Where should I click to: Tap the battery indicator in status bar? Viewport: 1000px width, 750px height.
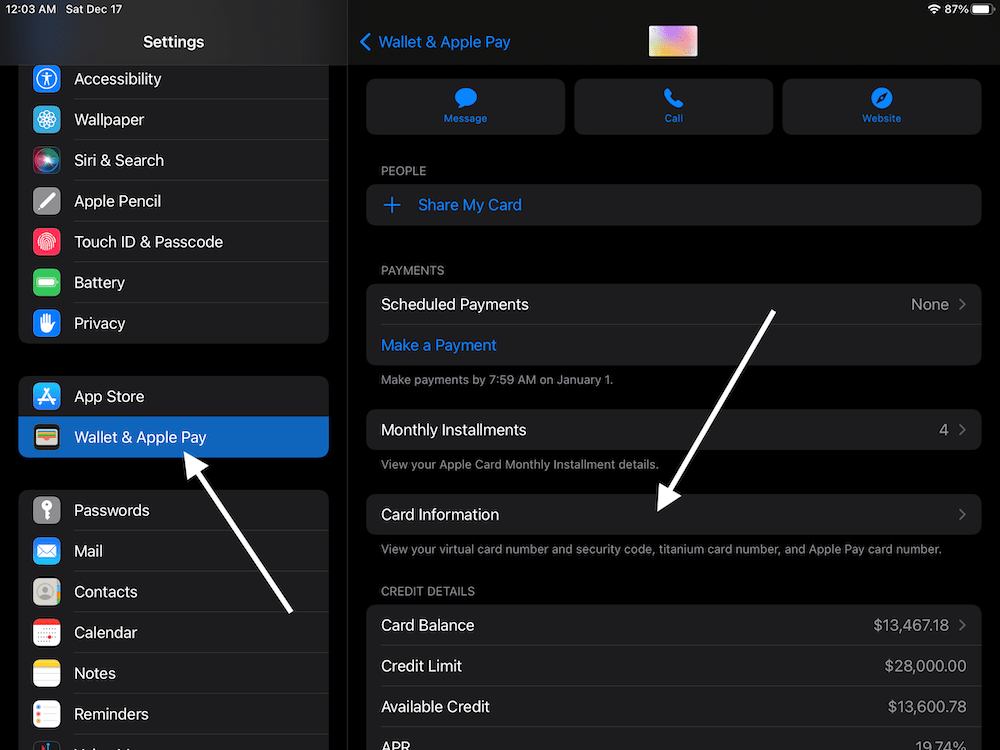point(983,9)
